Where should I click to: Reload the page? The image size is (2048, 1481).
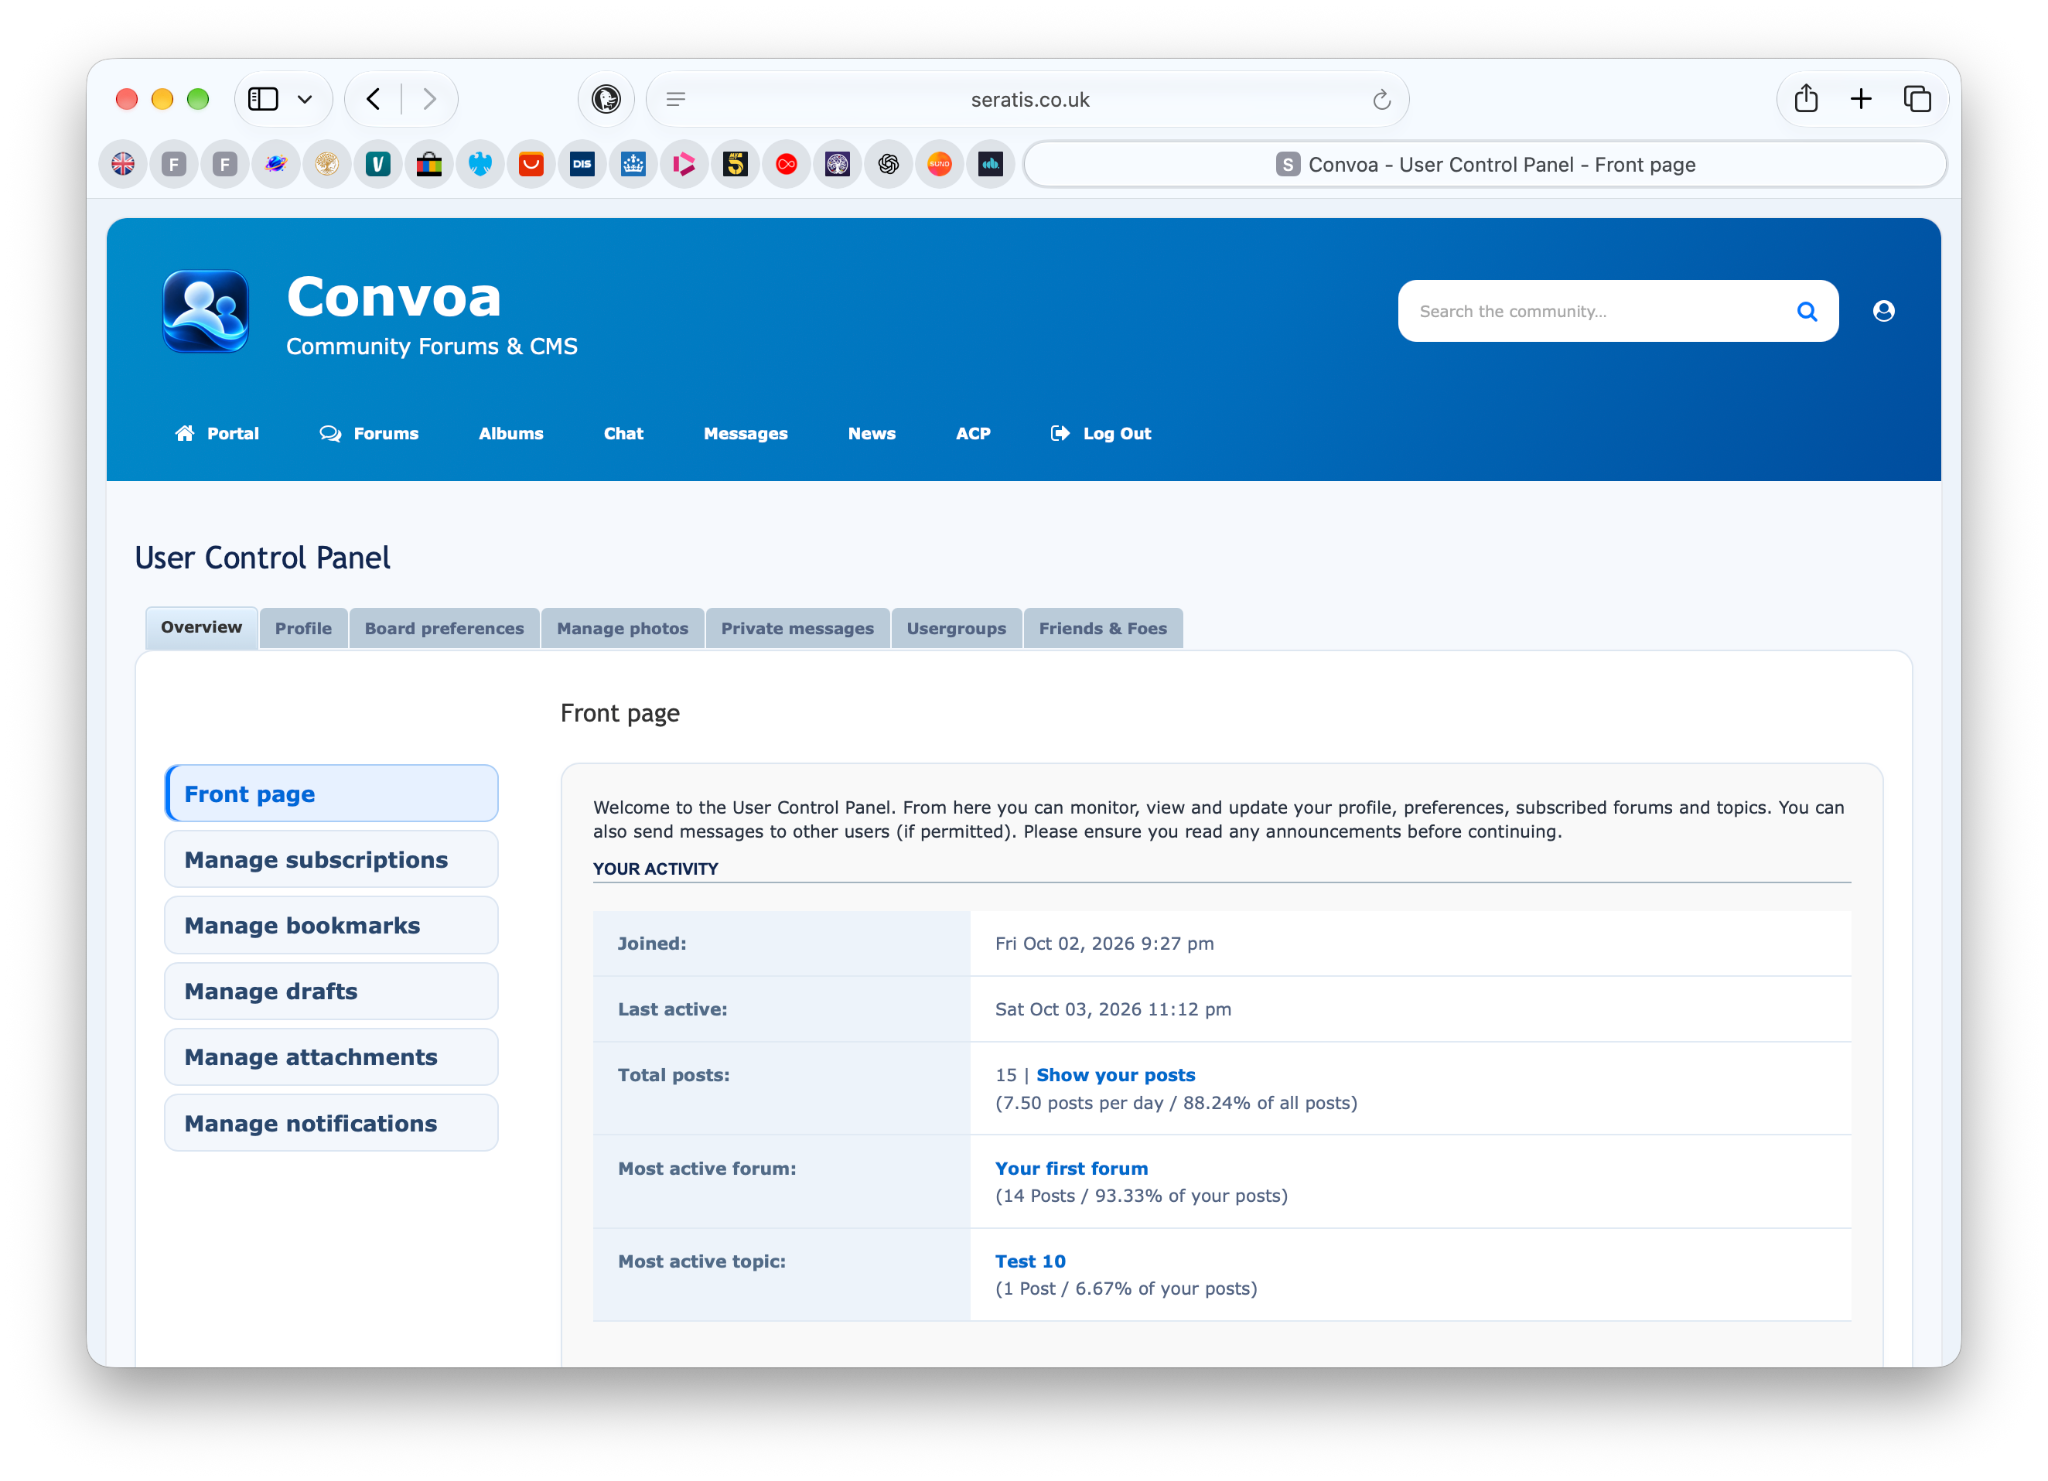pos(1382,100)
